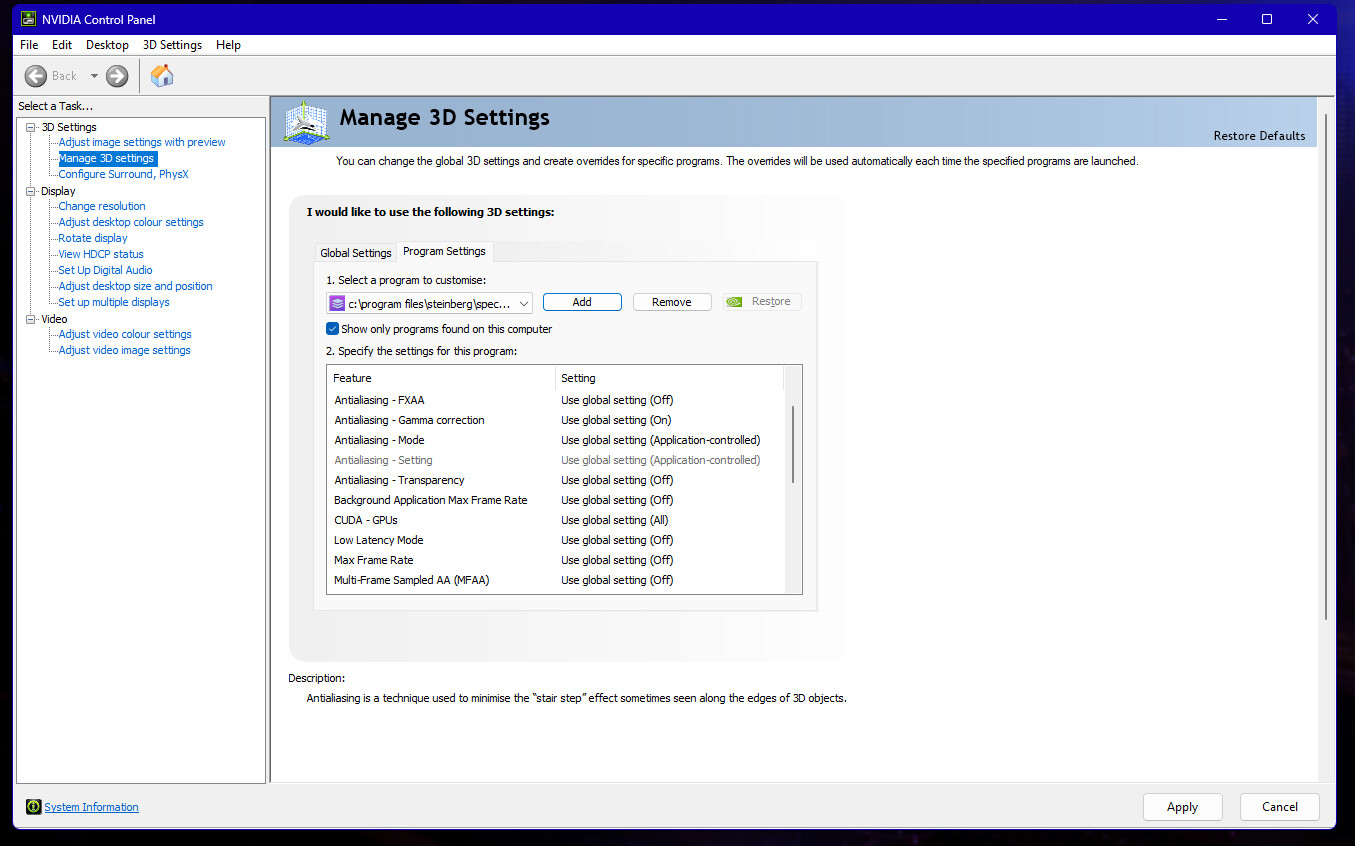Open 'Configure Surround, PhysX' task

[x=123, y=174]
